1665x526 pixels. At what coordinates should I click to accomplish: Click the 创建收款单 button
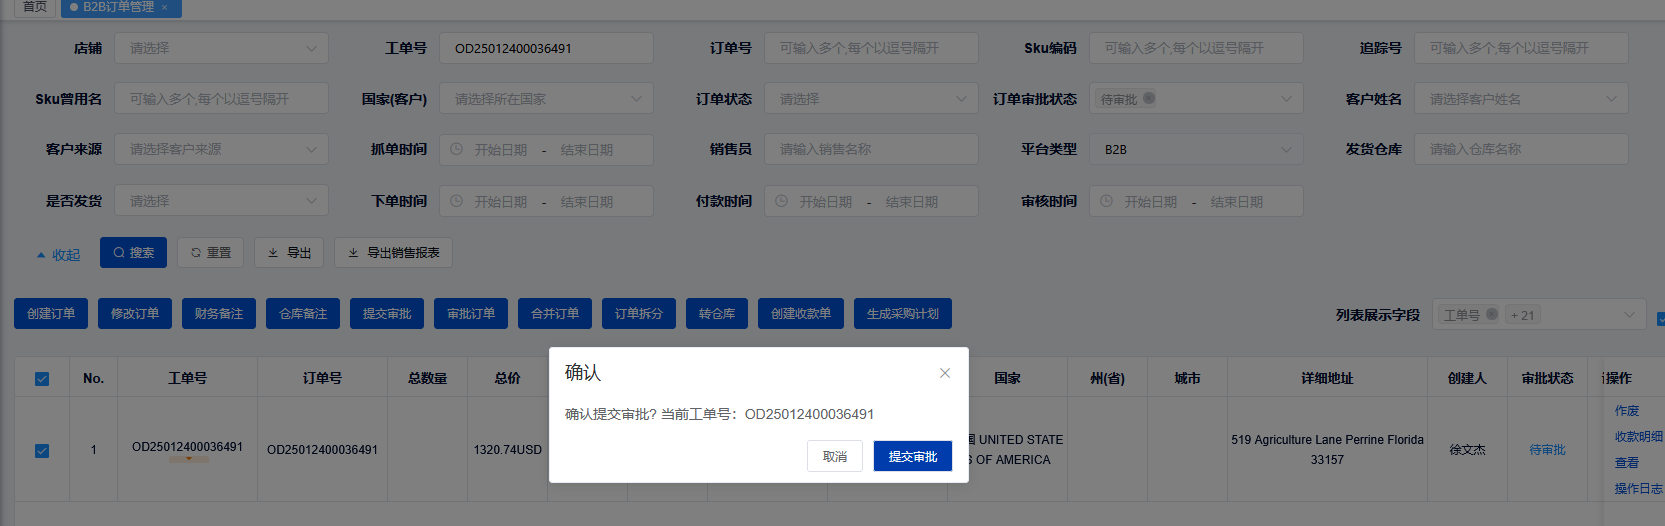pos(801,314)
